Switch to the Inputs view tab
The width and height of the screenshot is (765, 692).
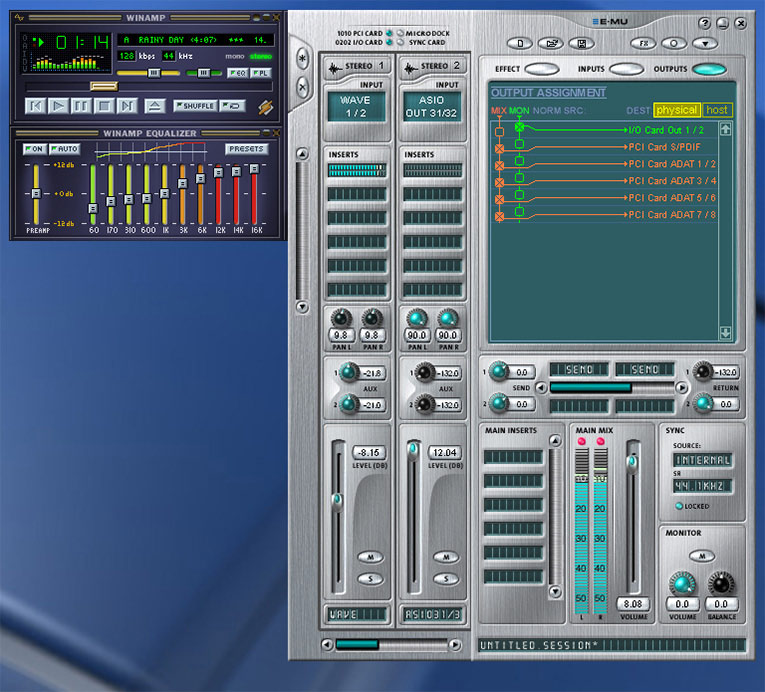626,69
